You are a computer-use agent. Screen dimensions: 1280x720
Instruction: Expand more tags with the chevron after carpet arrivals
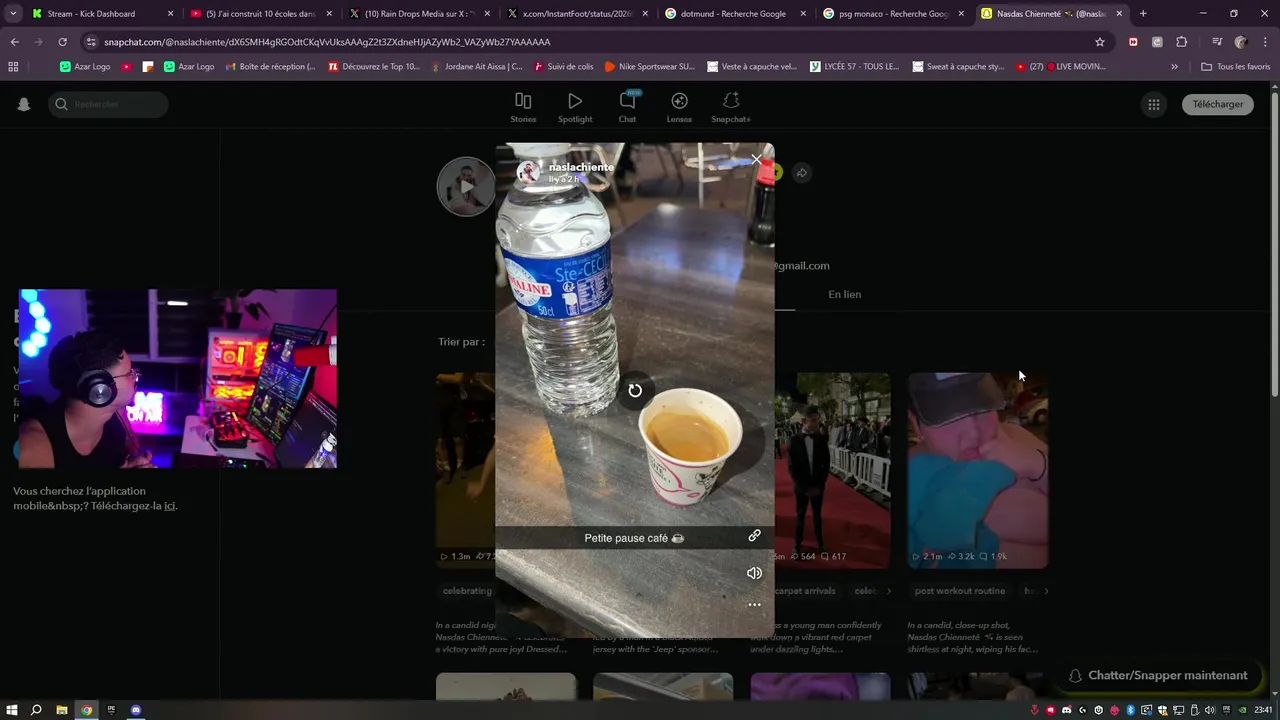coord(889,591)
